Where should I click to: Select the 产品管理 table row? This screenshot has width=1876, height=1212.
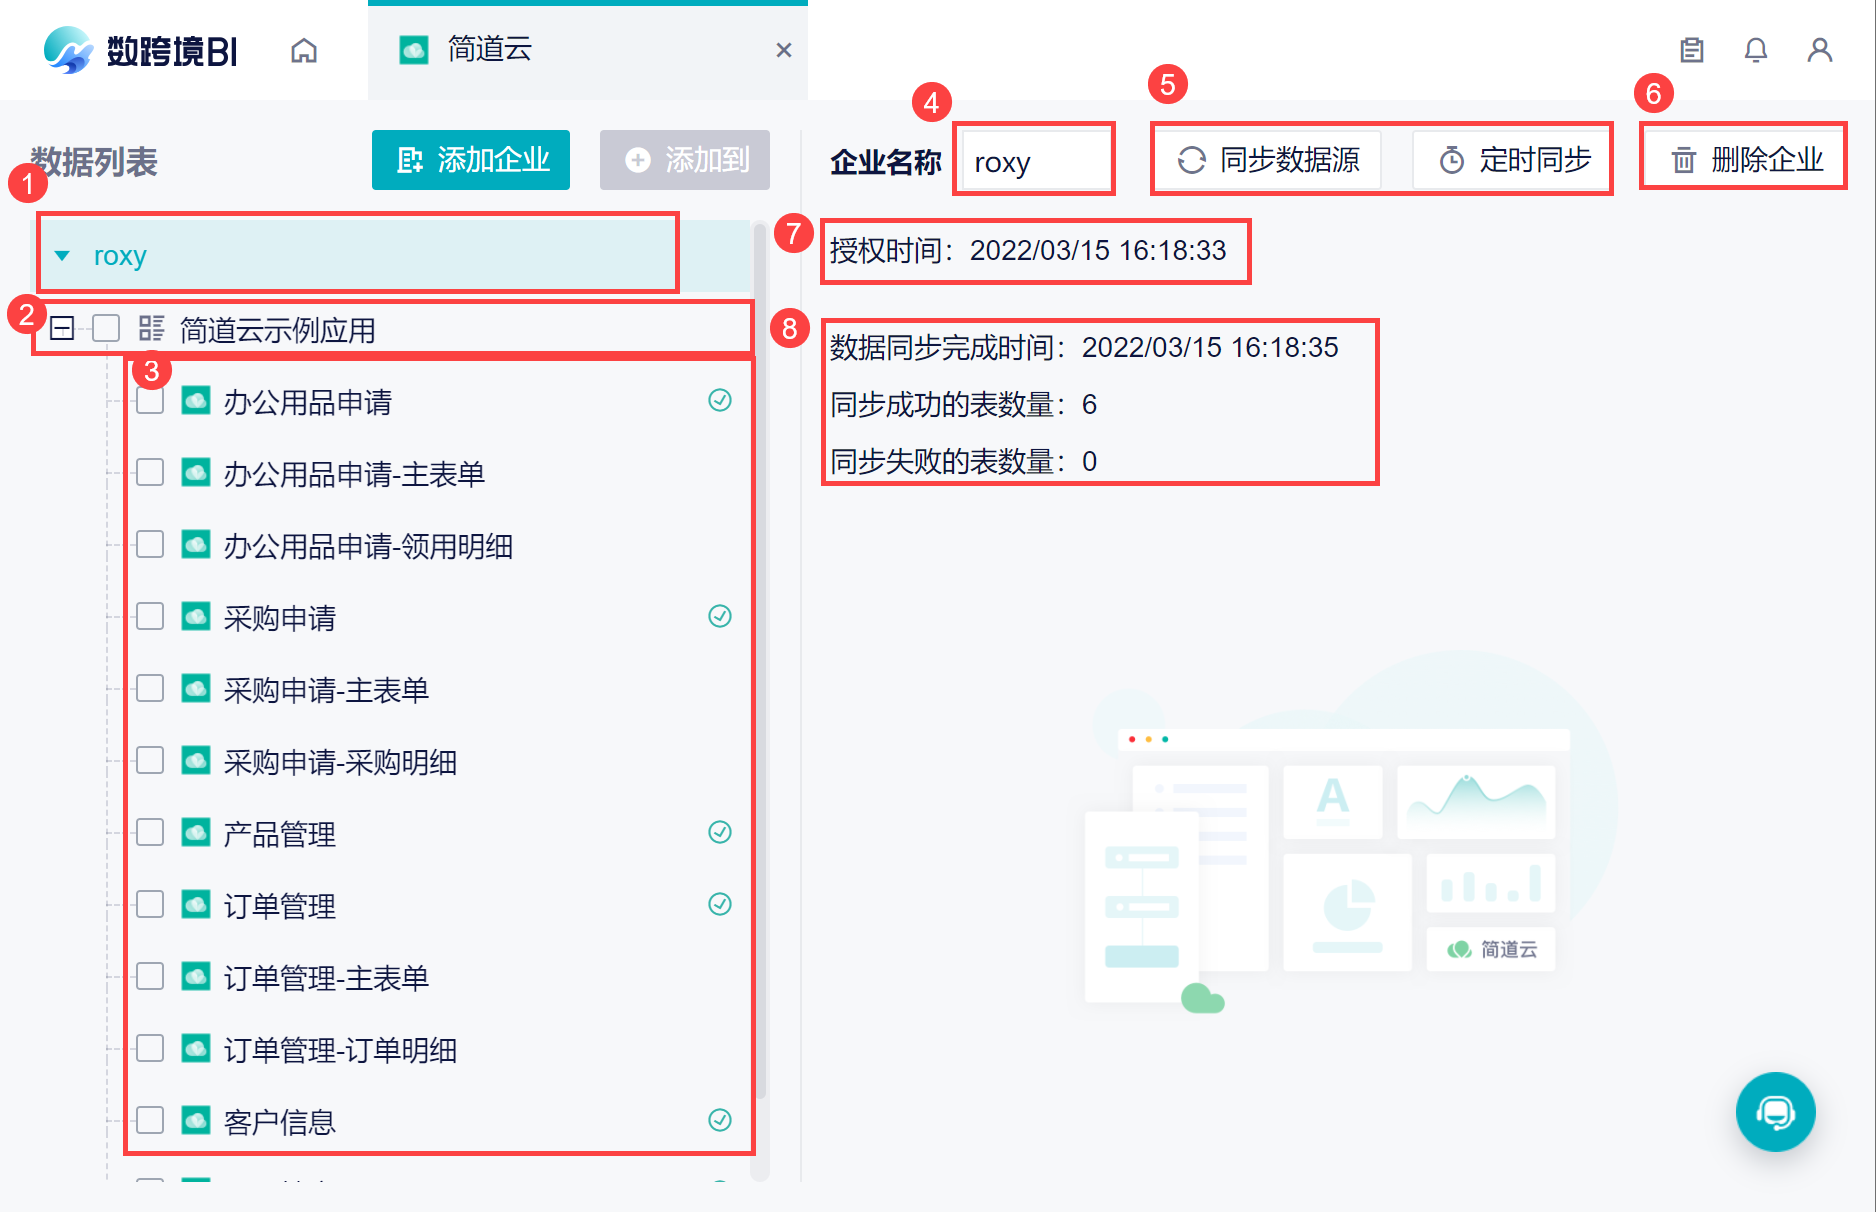[x=439, y=833]
